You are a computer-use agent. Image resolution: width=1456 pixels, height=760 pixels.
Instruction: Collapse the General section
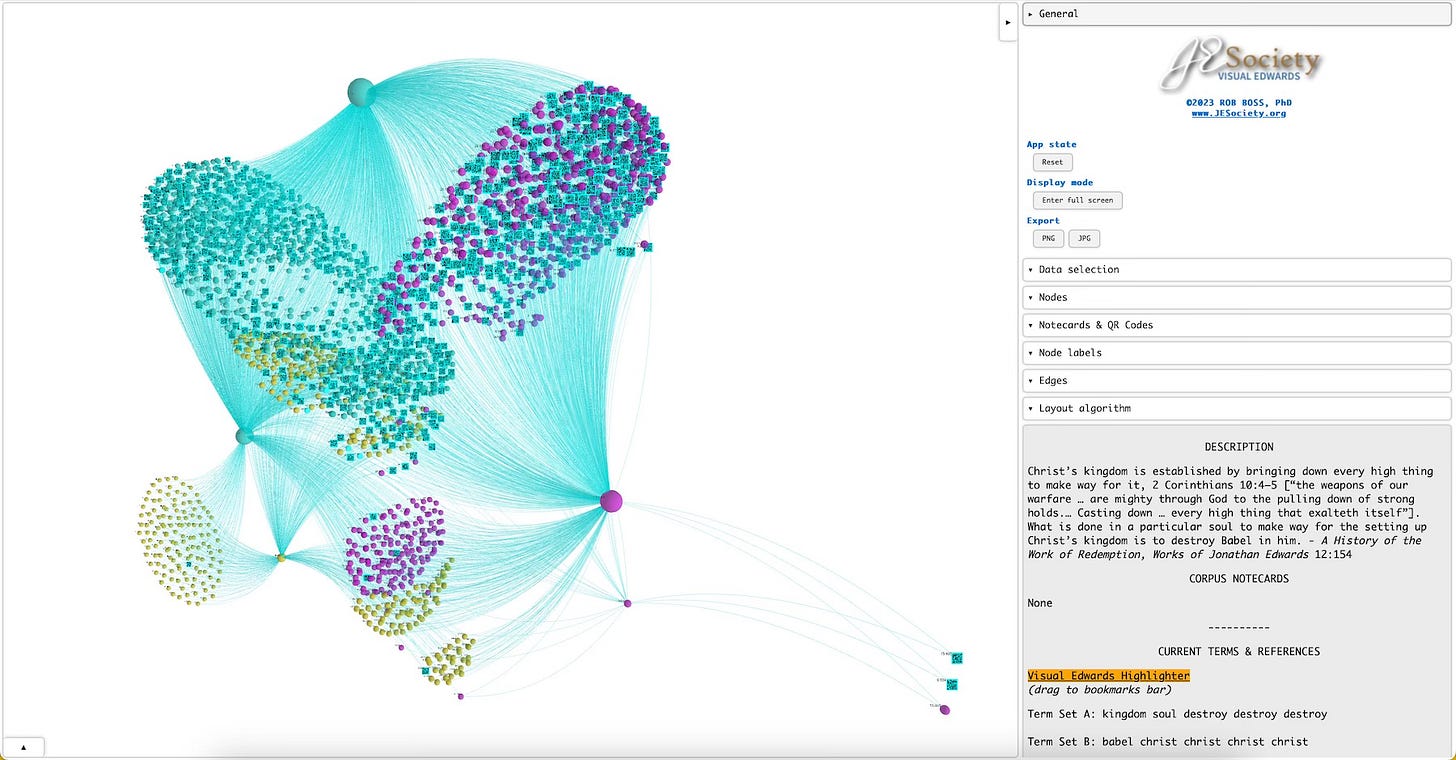pyautogui.click(x=1236, y=14)
